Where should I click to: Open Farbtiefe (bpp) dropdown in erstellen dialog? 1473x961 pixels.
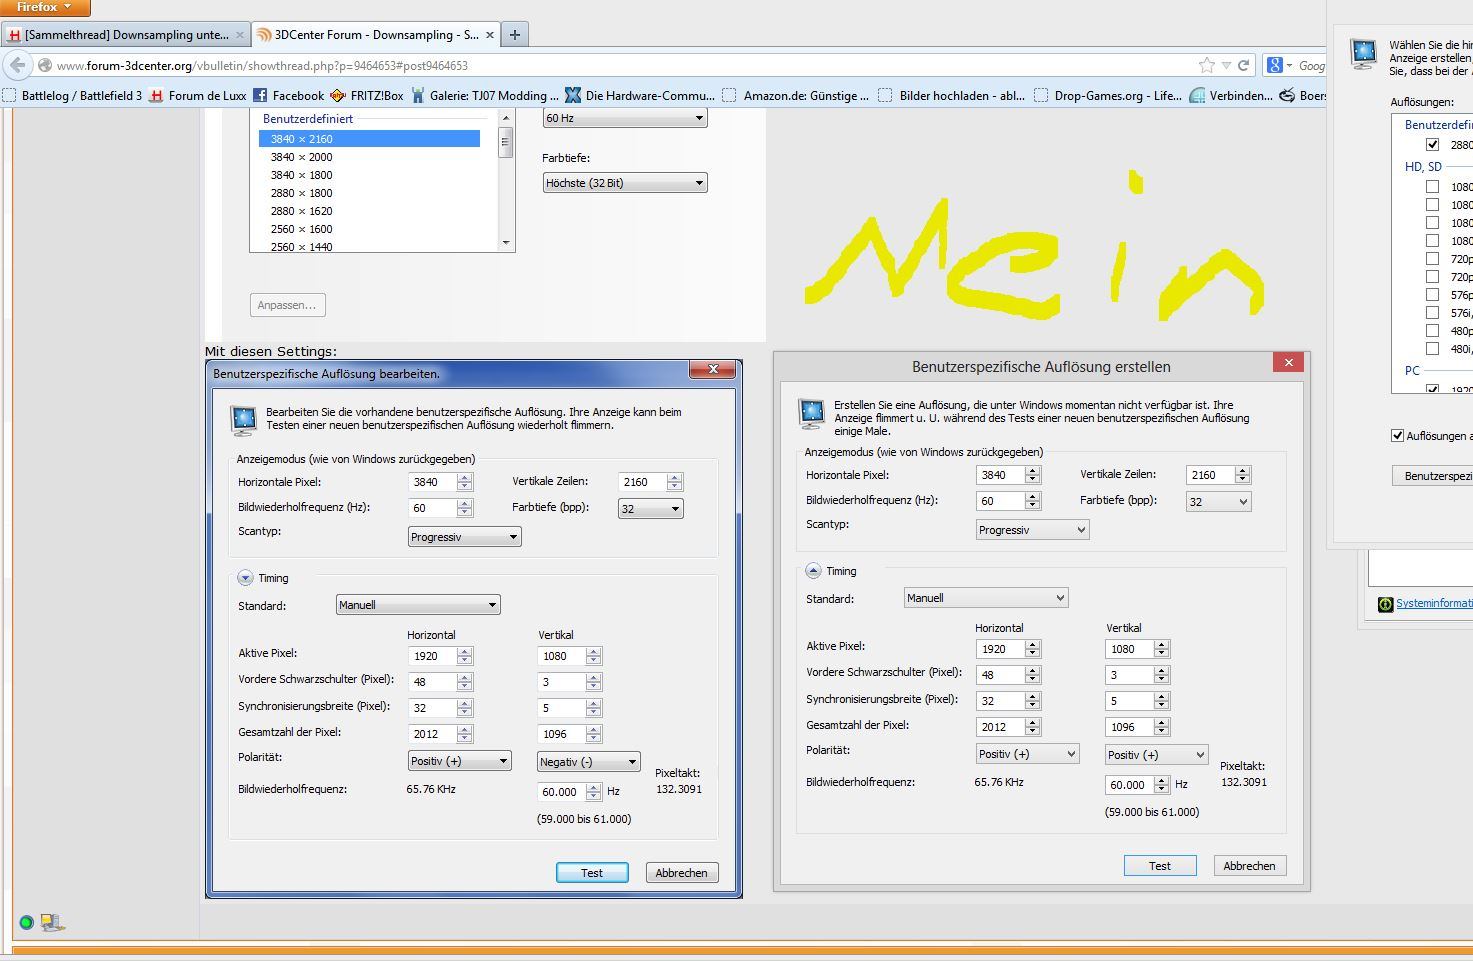coord(1218,502)
